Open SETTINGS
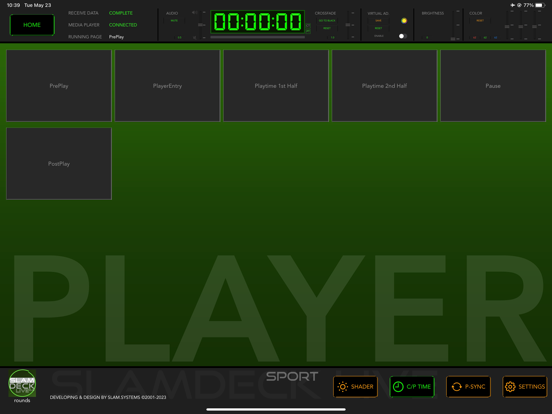Viewport: 552px width, 414px height. point(525,387)
